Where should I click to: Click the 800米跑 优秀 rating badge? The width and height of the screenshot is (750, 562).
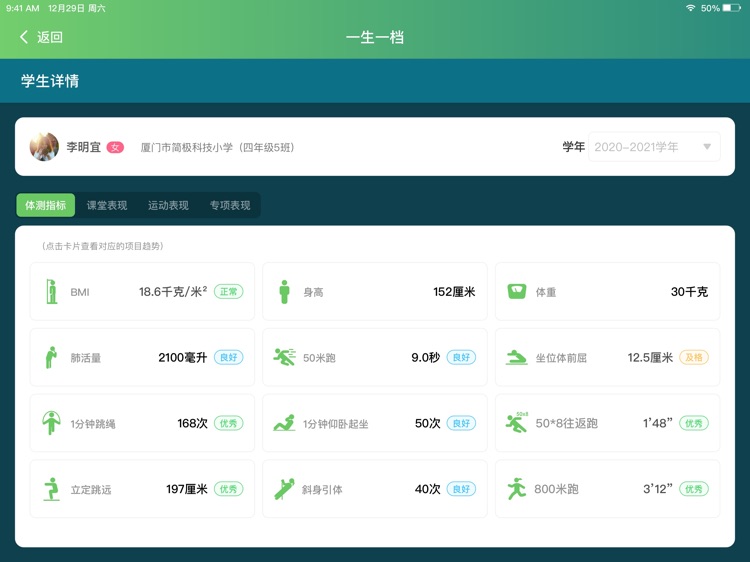[694, 489]
